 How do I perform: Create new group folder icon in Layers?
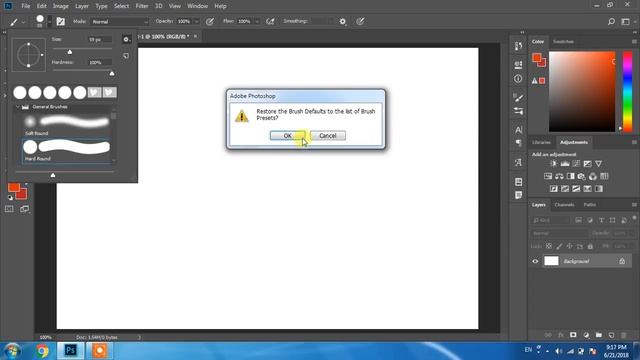pyautogui.click(x=599, y=335)
